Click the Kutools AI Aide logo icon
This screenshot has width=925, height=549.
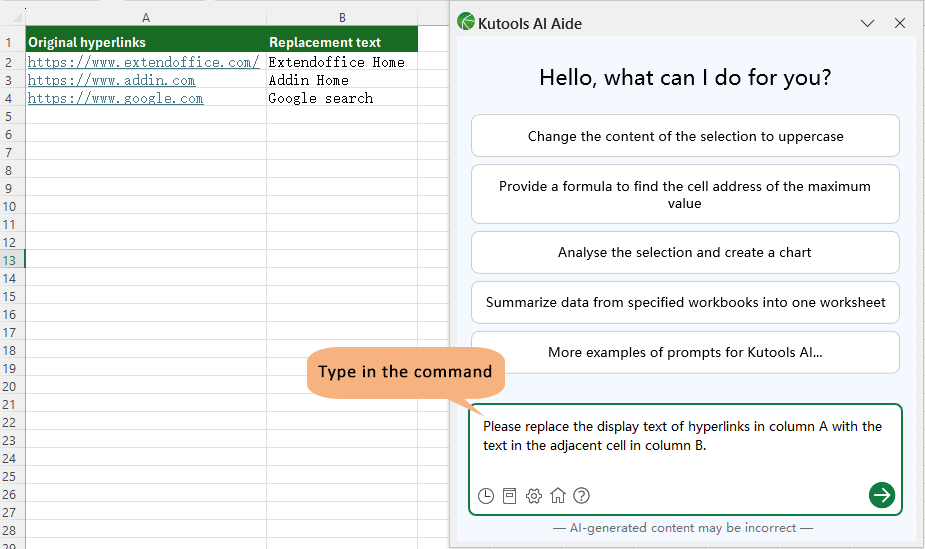tap(466, 22)
